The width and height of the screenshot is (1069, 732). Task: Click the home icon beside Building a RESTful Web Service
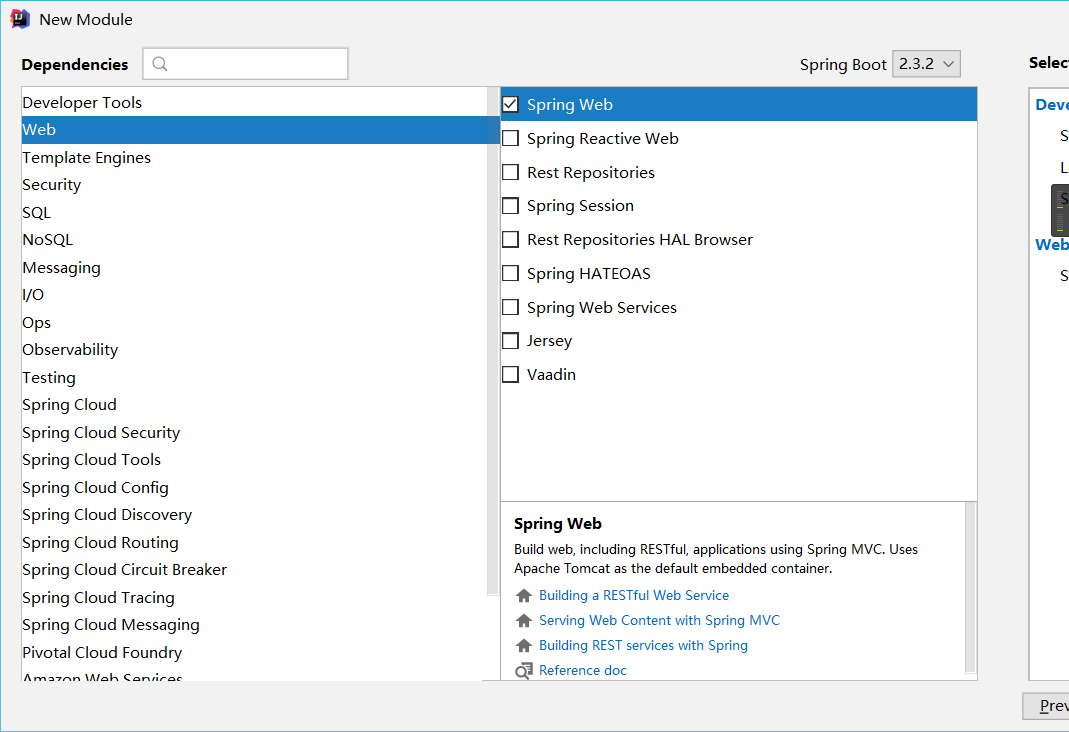(x=524, y=596)
